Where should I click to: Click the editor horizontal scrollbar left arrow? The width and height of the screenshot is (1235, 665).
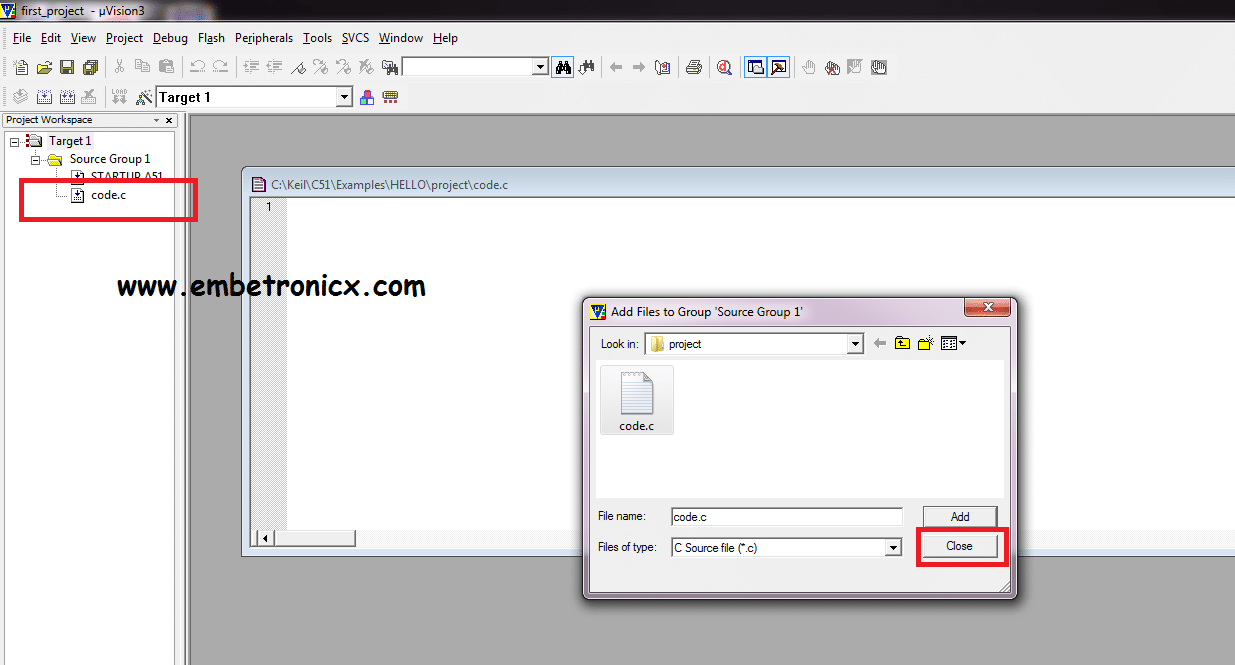(265, 538)
